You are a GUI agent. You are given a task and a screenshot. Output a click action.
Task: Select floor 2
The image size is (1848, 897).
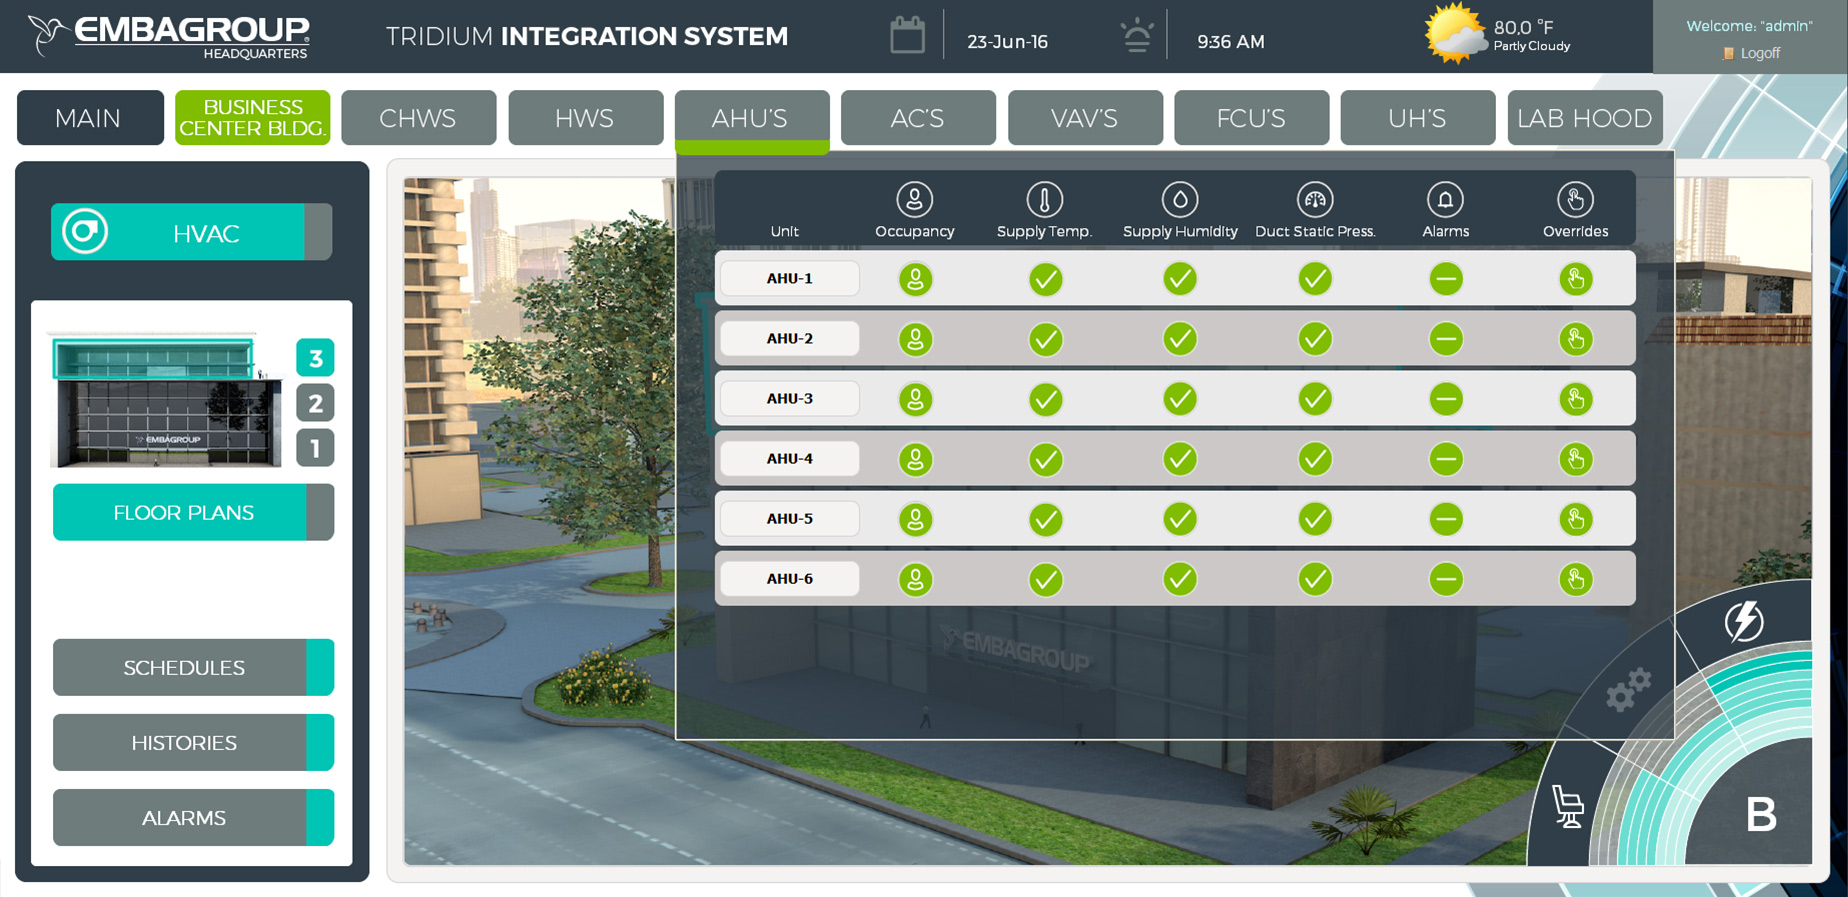(315, 403)
